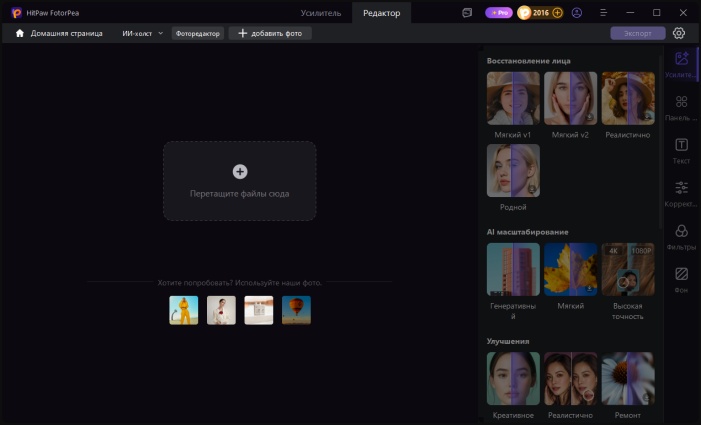Go to Домашняя страница
The height and width of the screenshot is (425, 701).
[x=66, y=34]
